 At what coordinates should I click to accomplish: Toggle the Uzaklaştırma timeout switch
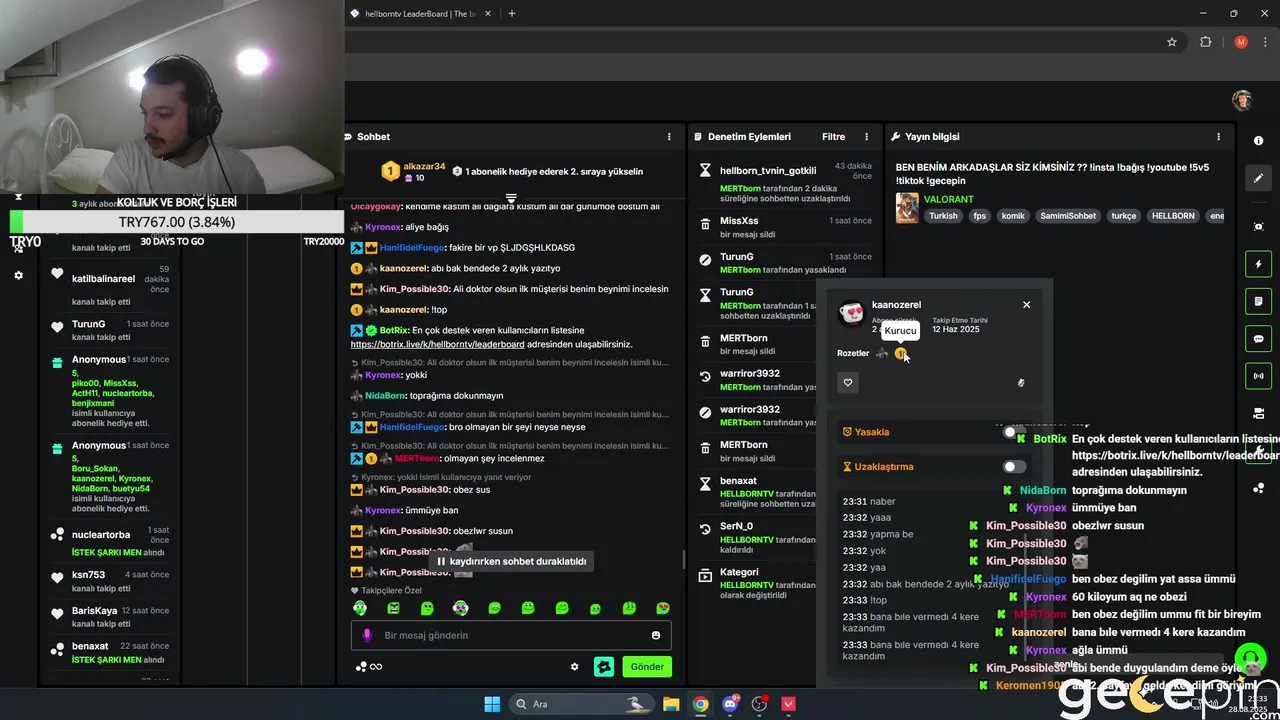tap(1014, 467)
